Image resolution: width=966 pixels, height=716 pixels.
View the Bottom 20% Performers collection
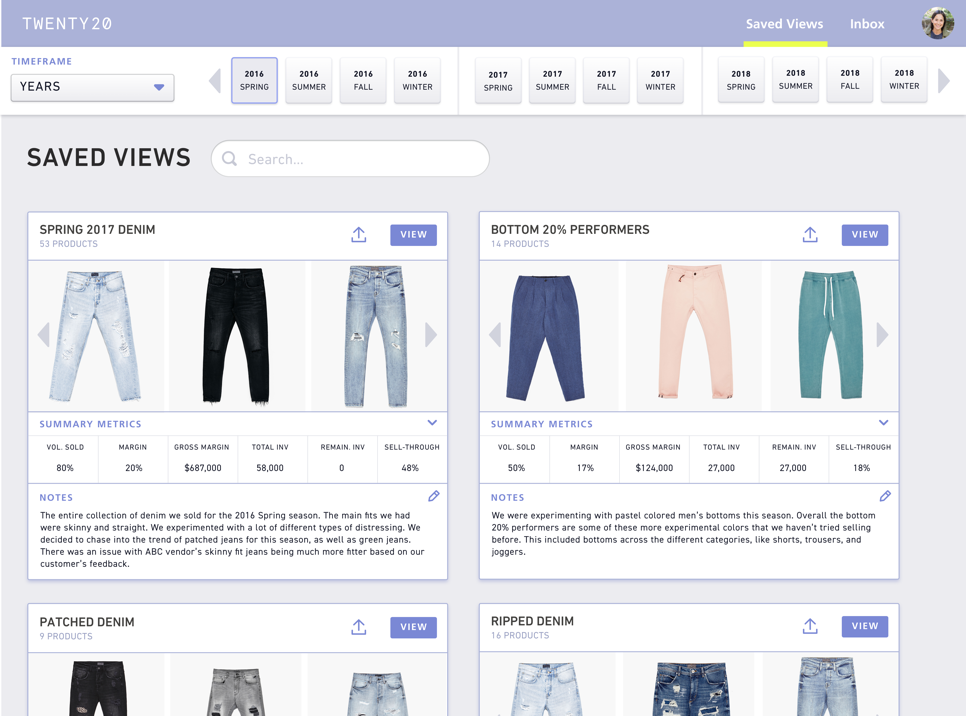pos(865,235)
